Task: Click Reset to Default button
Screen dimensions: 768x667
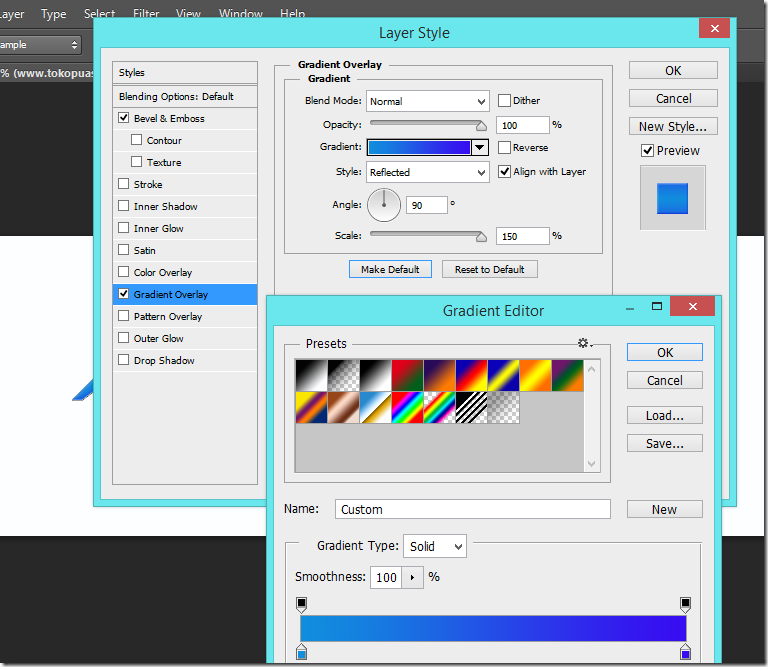Action: [490, 269]
